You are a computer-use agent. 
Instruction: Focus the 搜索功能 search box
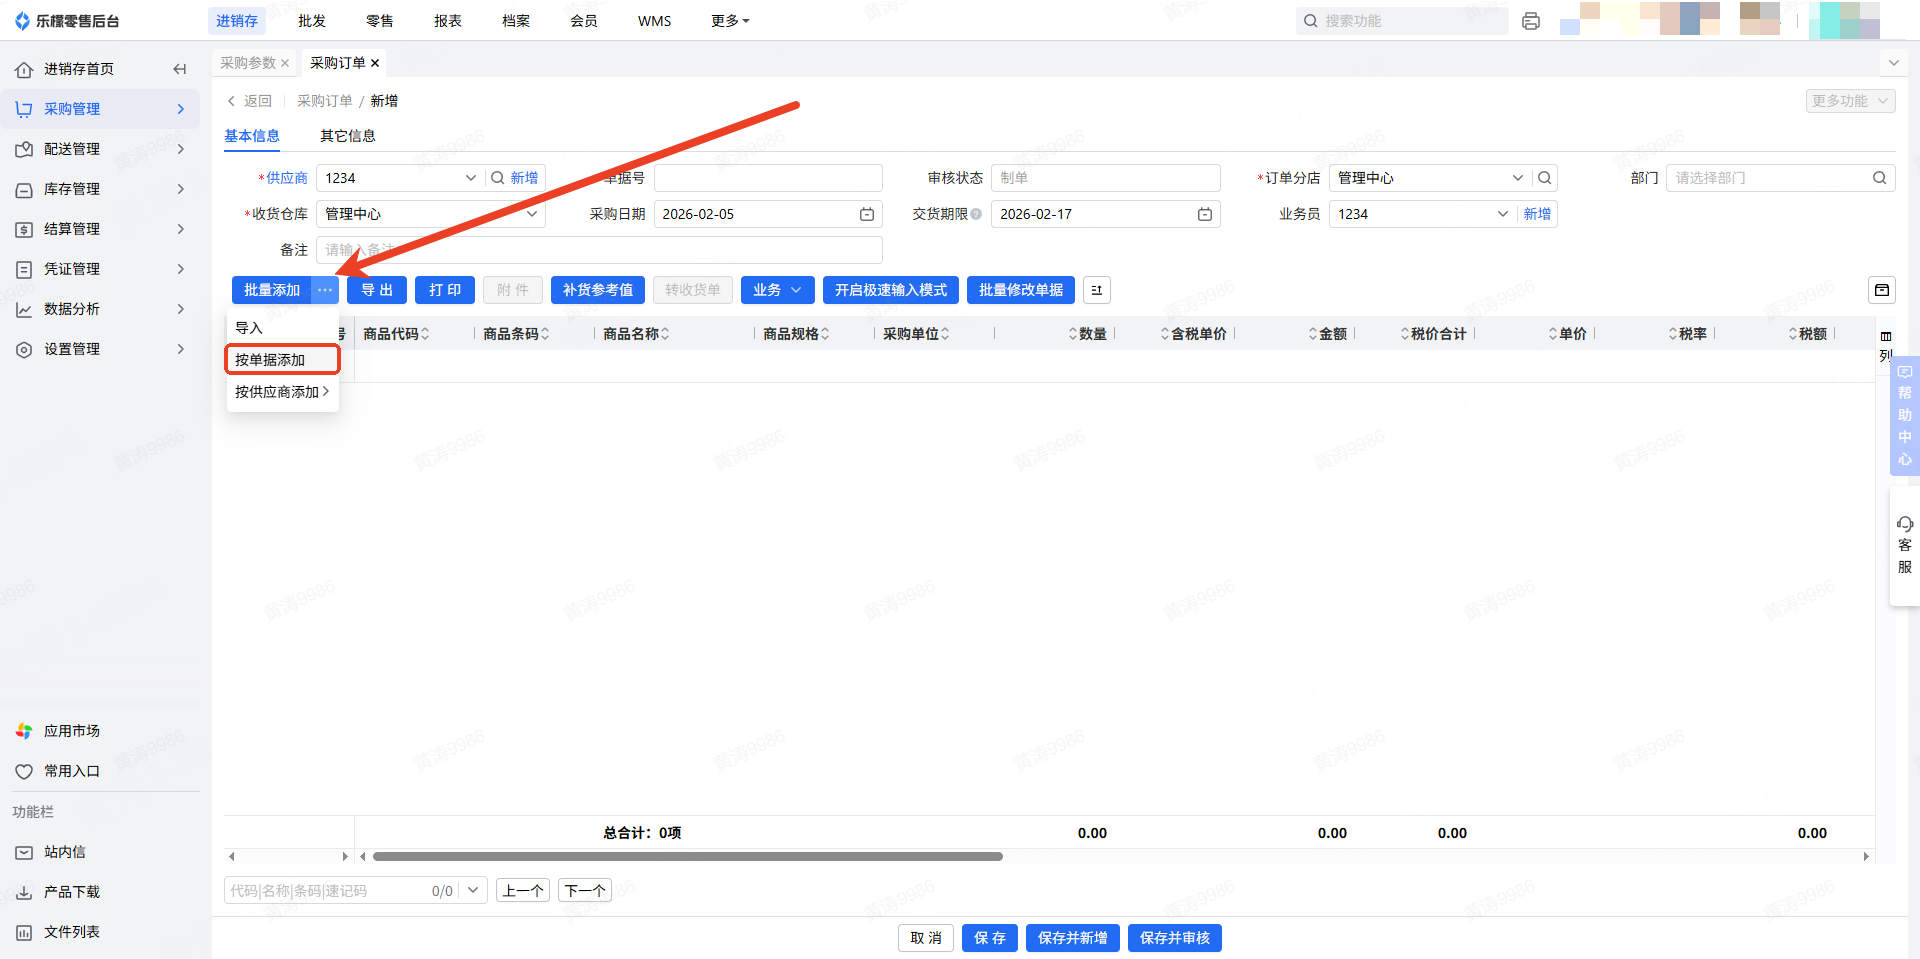[x=1403, y=21]
